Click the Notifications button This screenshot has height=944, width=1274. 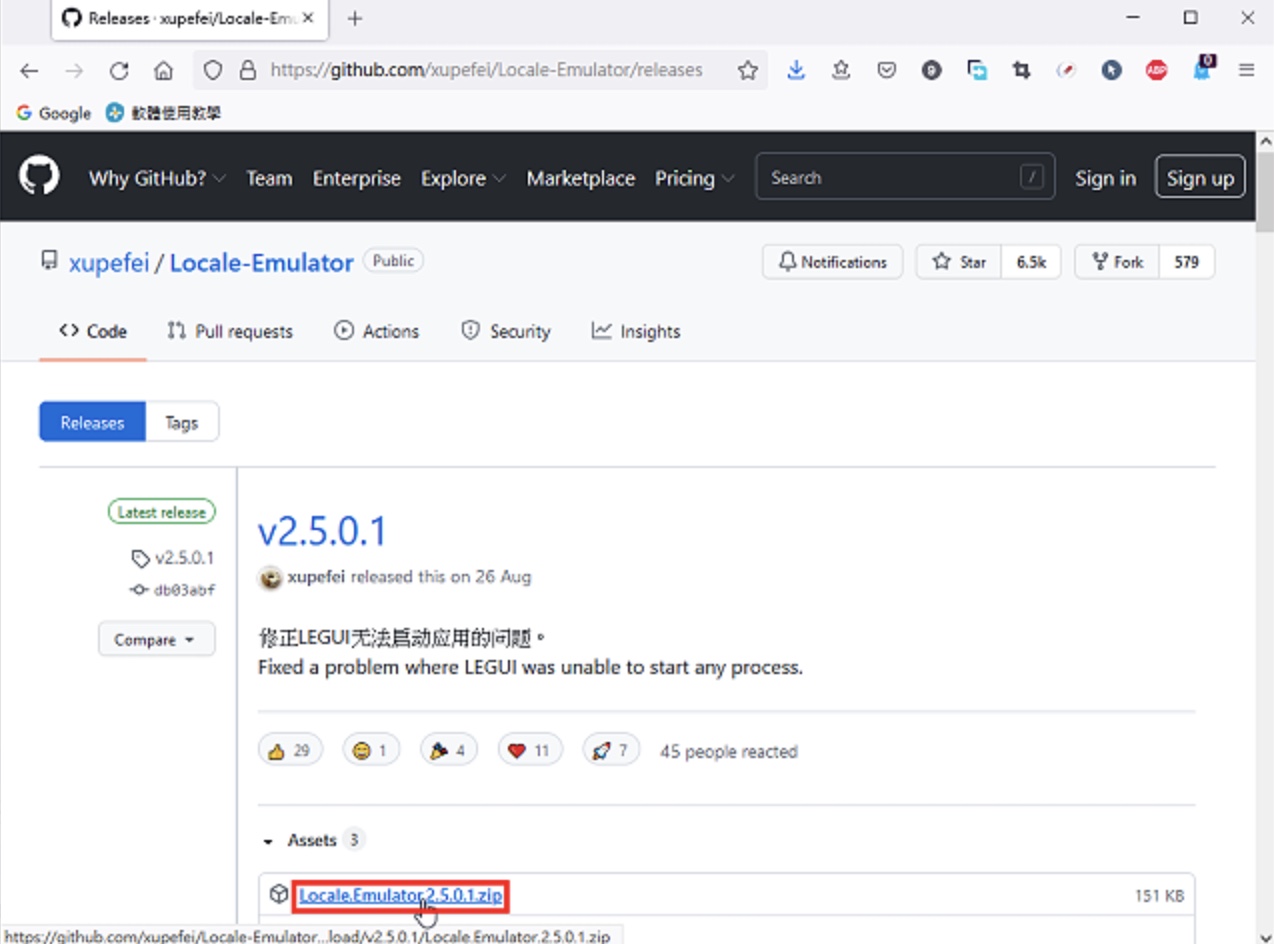coord(832,262)
